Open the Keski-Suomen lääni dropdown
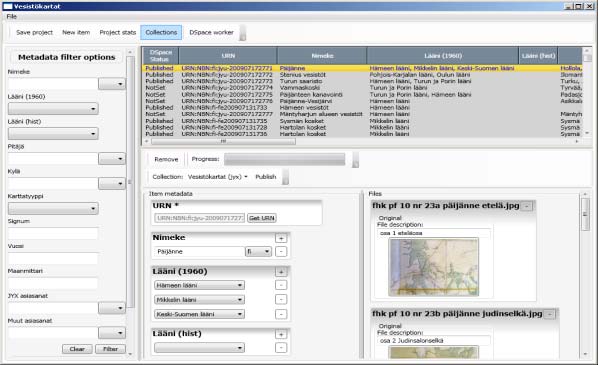598x365 pixels. click(199, 314)
